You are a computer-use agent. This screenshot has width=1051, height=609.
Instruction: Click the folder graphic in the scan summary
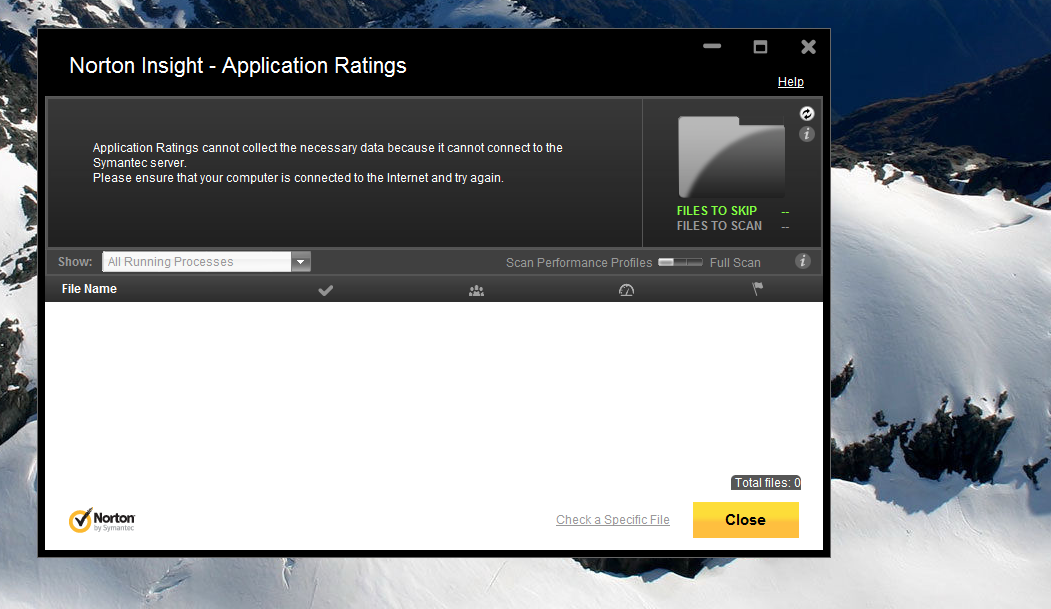[x=731, y=157]
